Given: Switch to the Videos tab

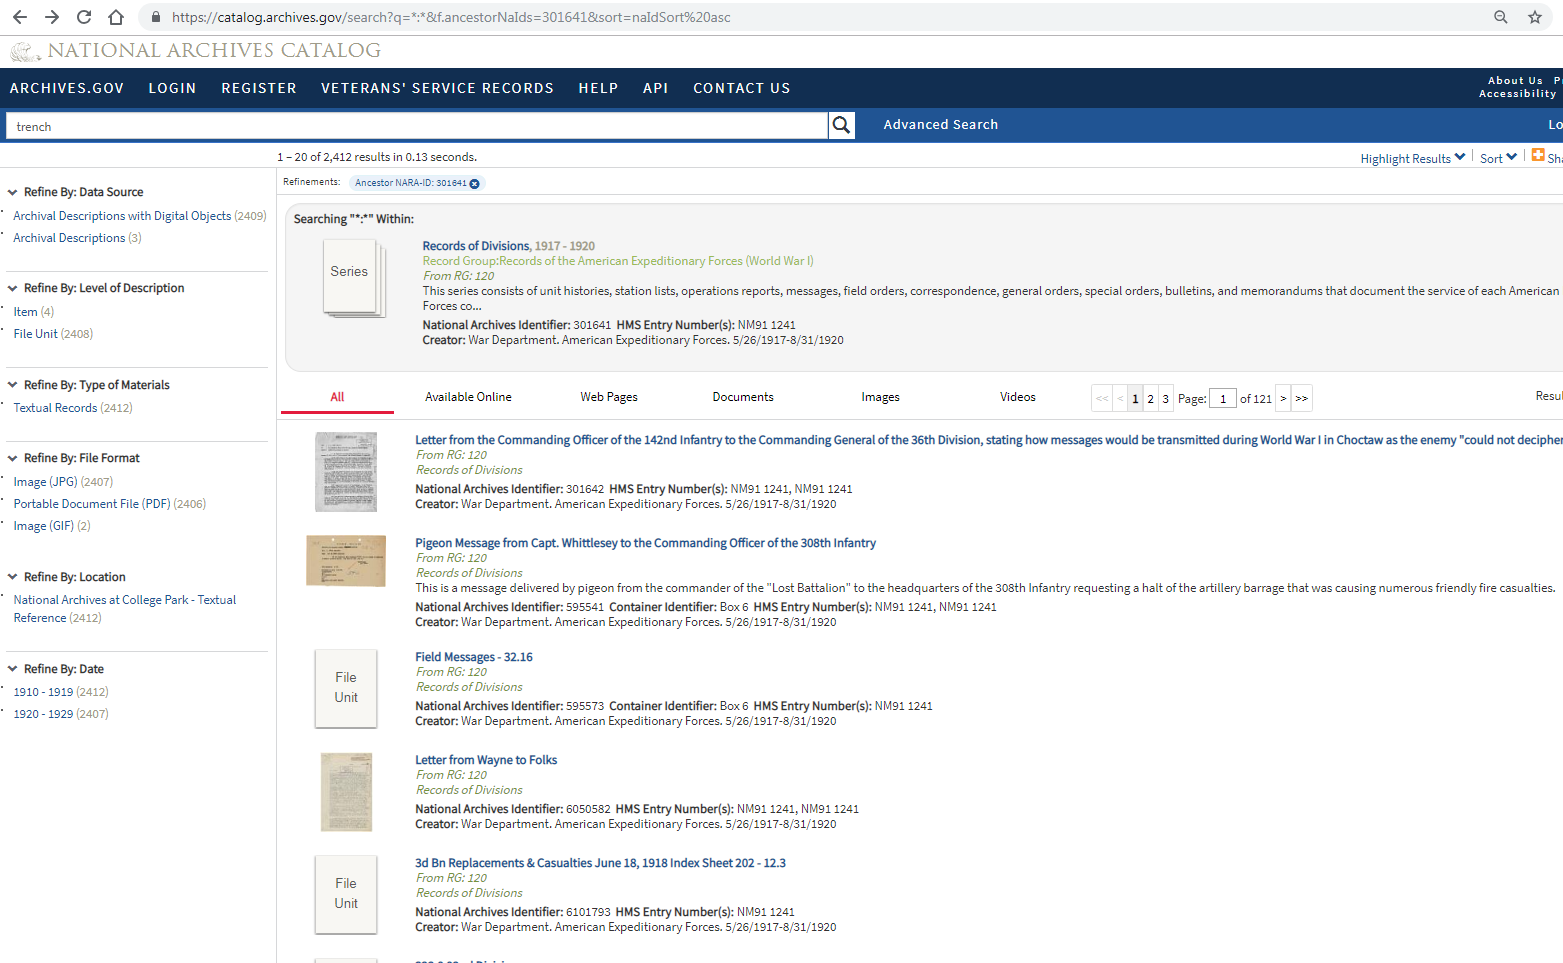Looking at the screenshot, I should [1018, 397].
